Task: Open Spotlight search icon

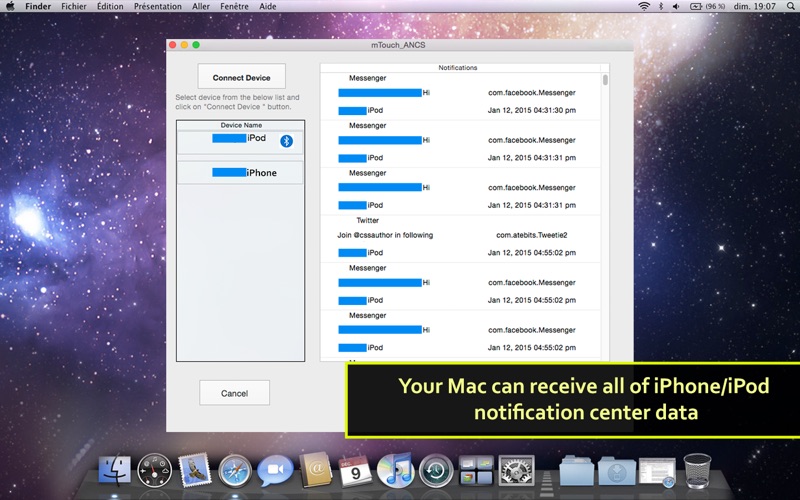Action: point(791,6)
